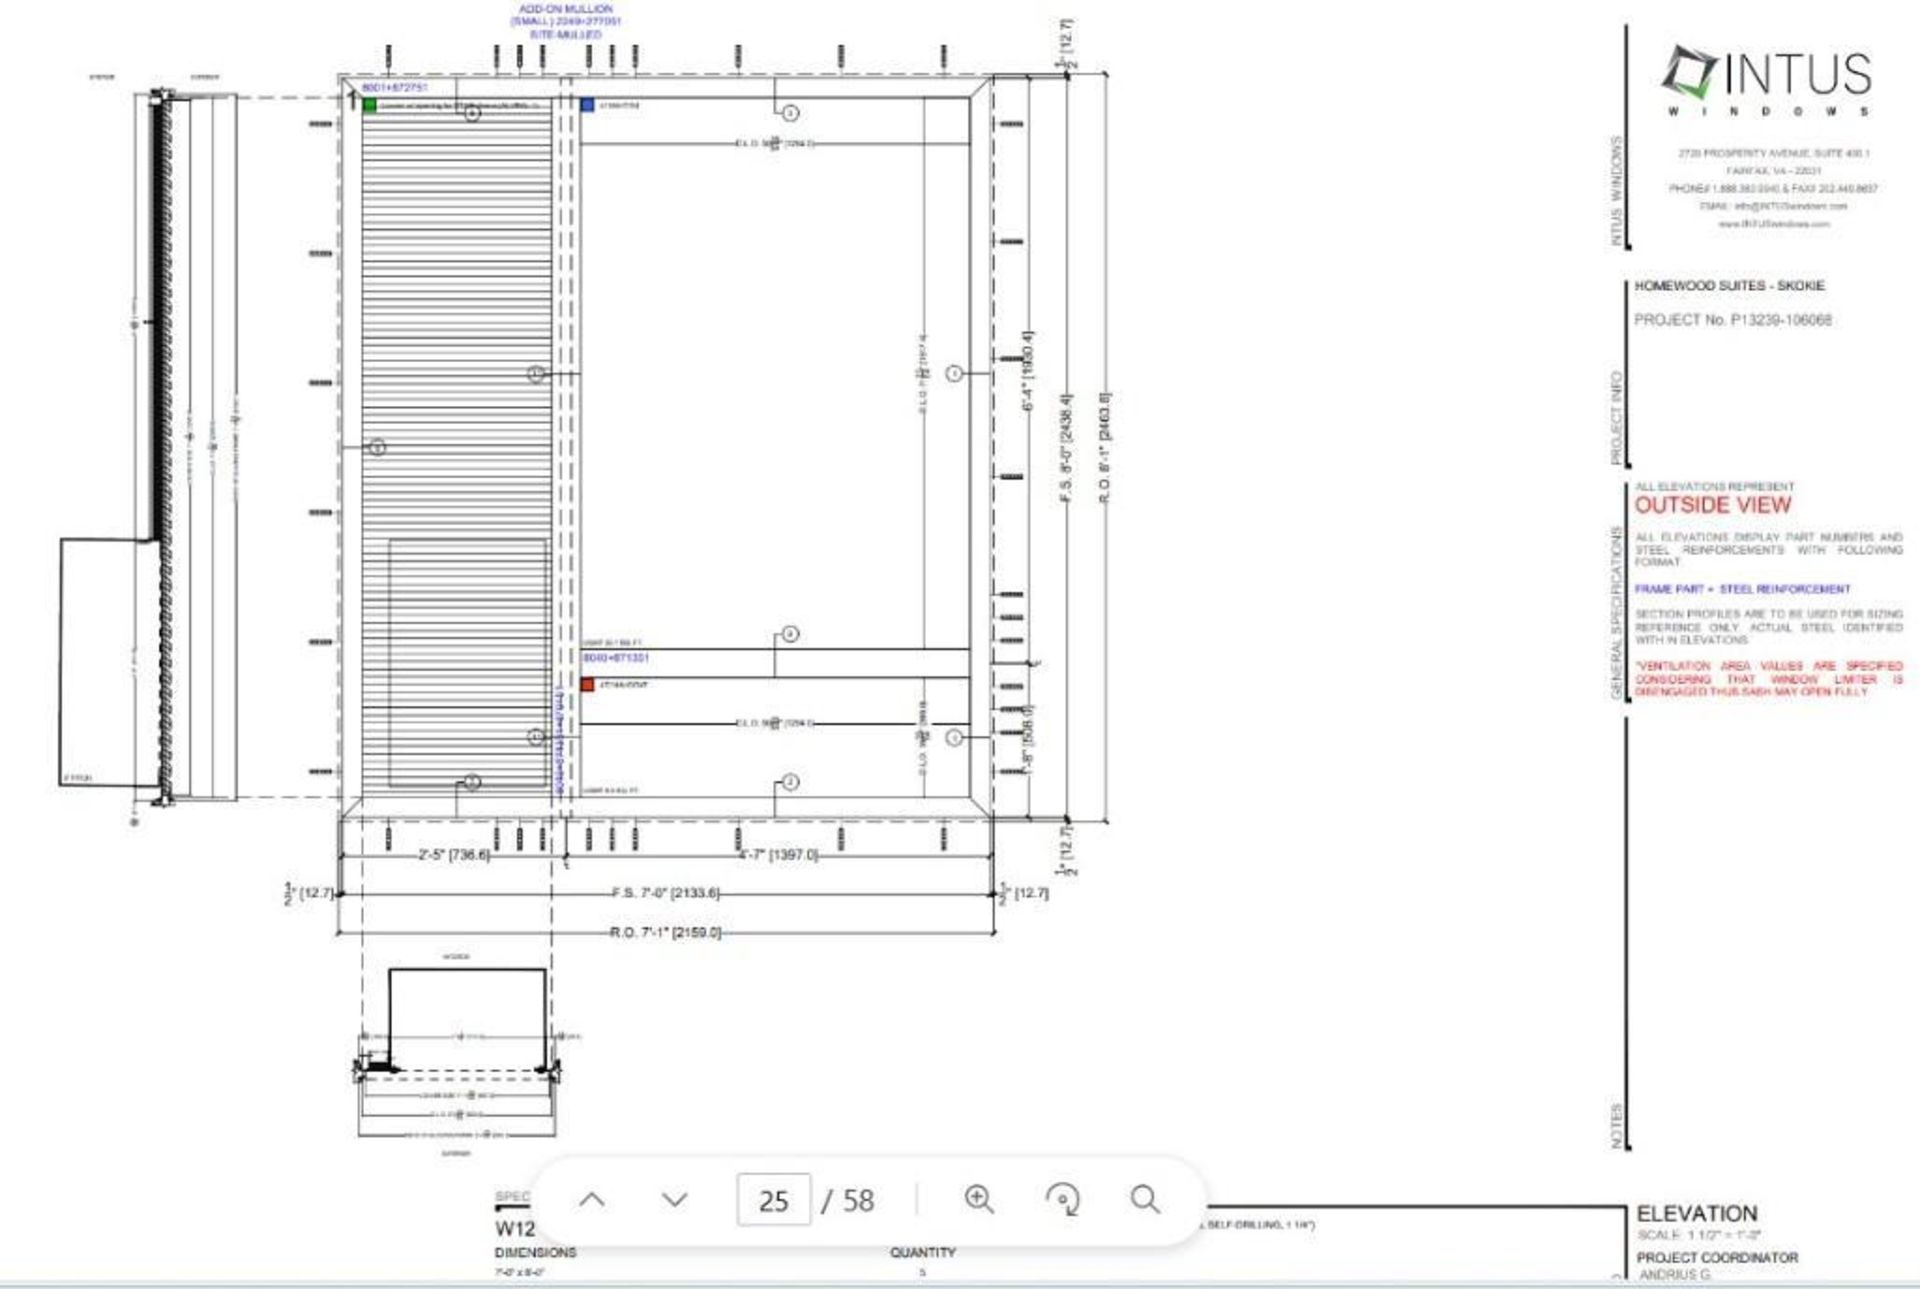Select the Prosperity Avenue address line
1920x1289 pixels.
[x=1774, y=153]
